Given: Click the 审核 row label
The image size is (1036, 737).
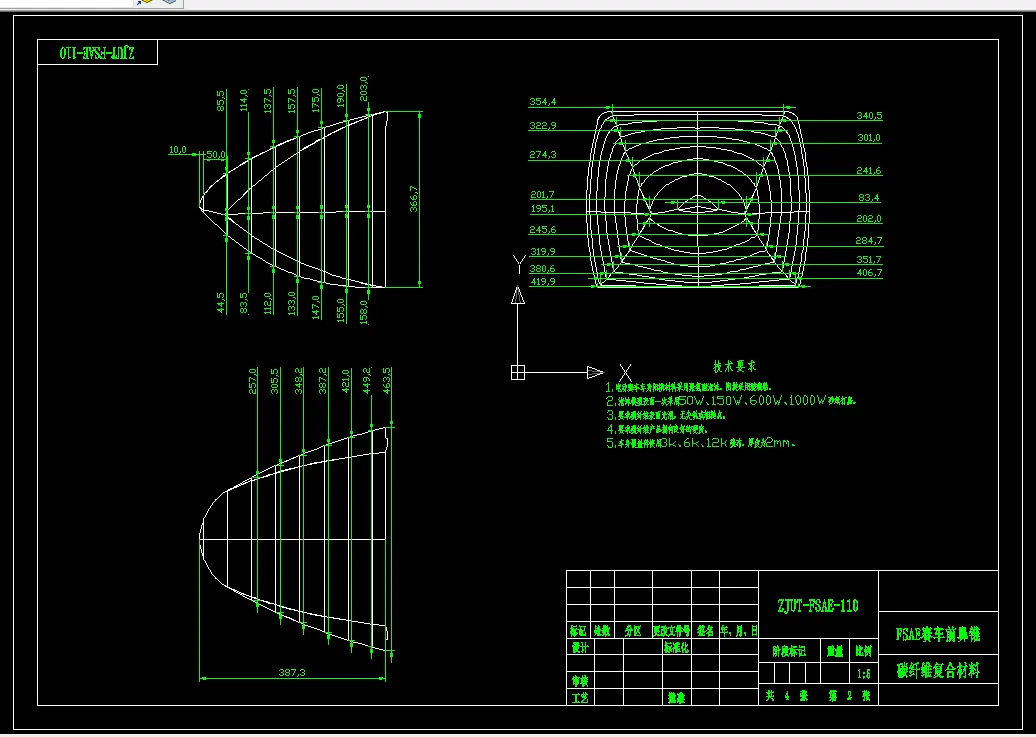Looking at the screenshot, I should tap(579, 680).
